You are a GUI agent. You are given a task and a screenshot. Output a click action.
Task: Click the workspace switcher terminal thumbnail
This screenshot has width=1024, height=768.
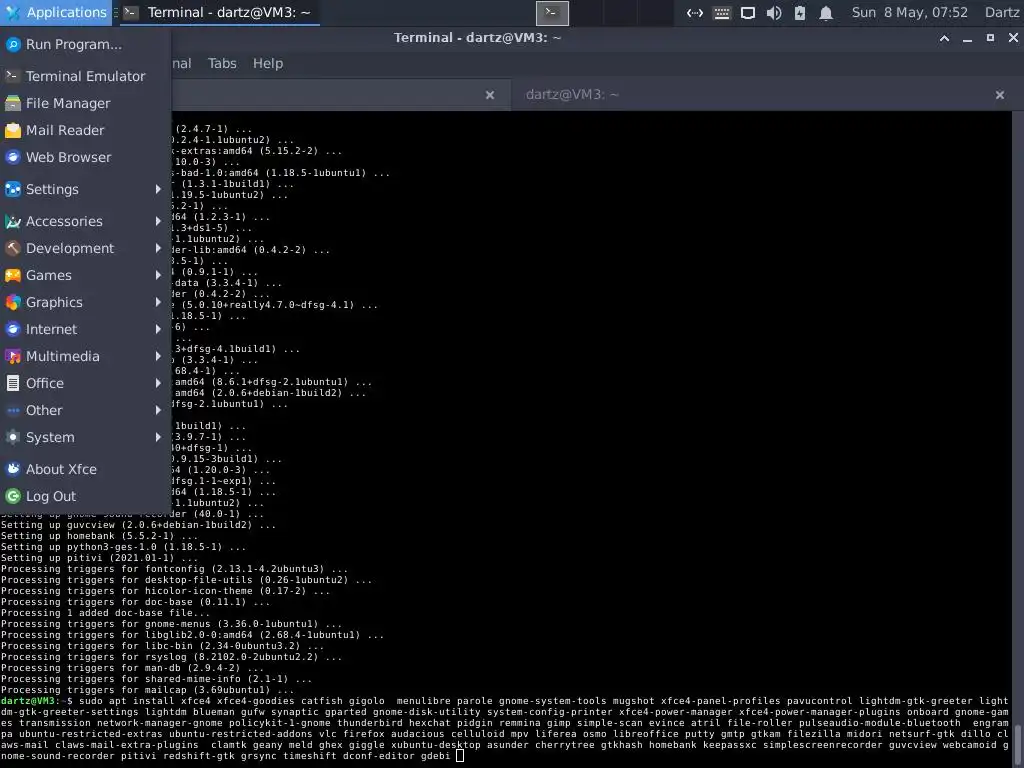(x=552, y=12)
